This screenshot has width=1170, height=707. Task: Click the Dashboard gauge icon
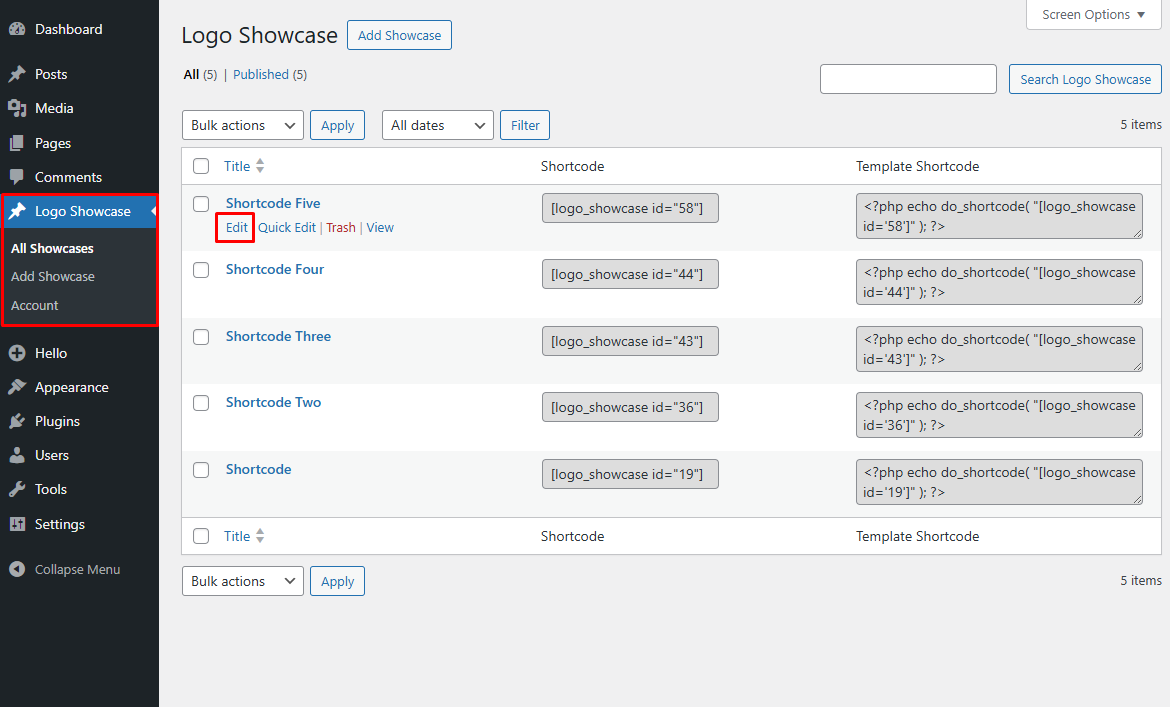[17, 29]
